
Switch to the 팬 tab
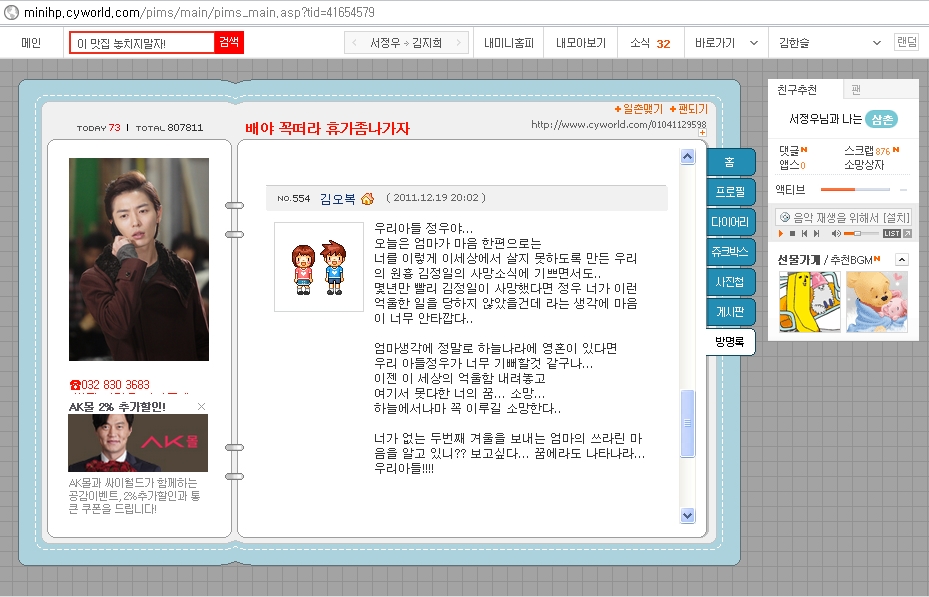[856, 89]
